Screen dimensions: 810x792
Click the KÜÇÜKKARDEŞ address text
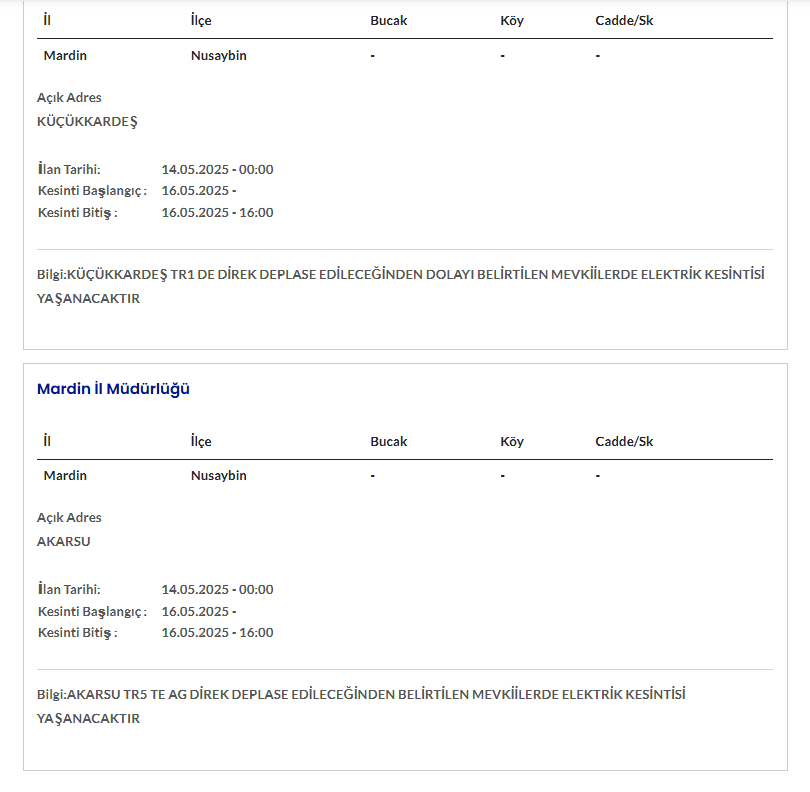point(87,122)
